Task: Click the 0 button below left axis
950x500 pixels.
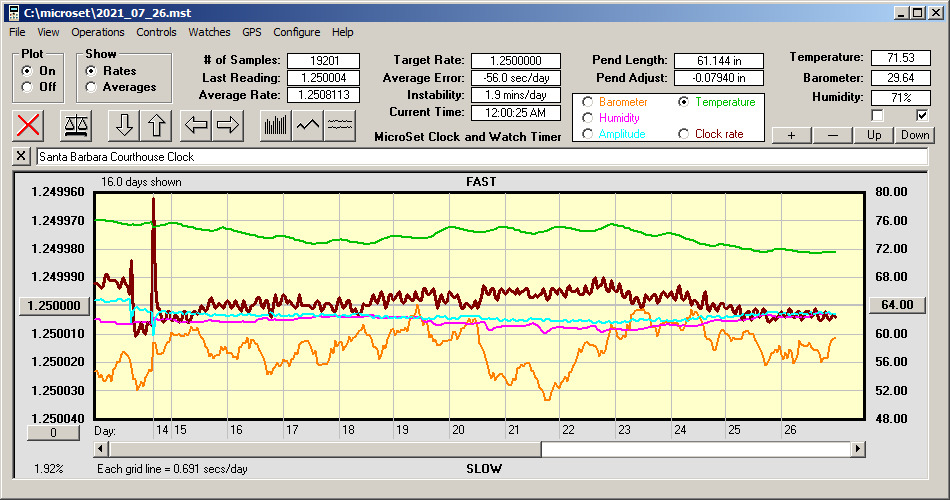Action: (53, 433)
